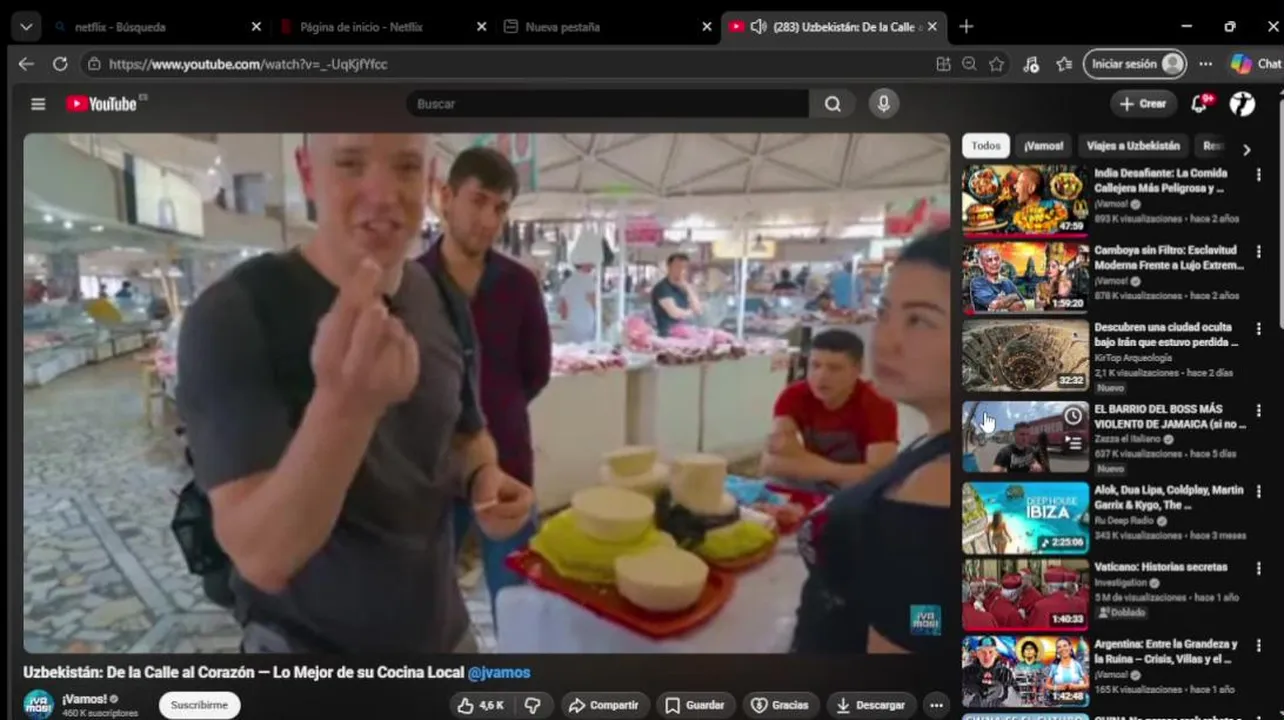Select the Viajes a Uzbekistán chip

coord(1132,146)
